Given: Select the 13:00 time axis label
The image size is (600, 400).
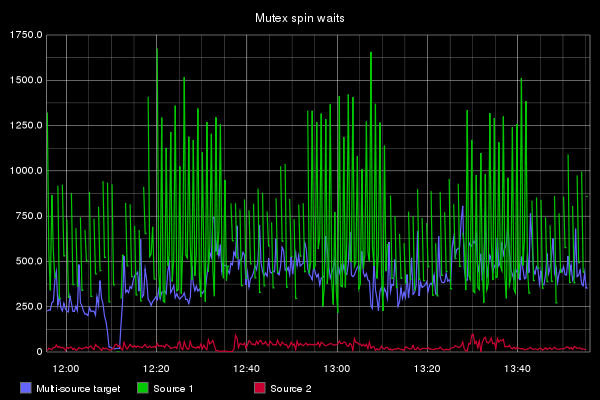Looking at the screenshot, I should click(338, 368).
